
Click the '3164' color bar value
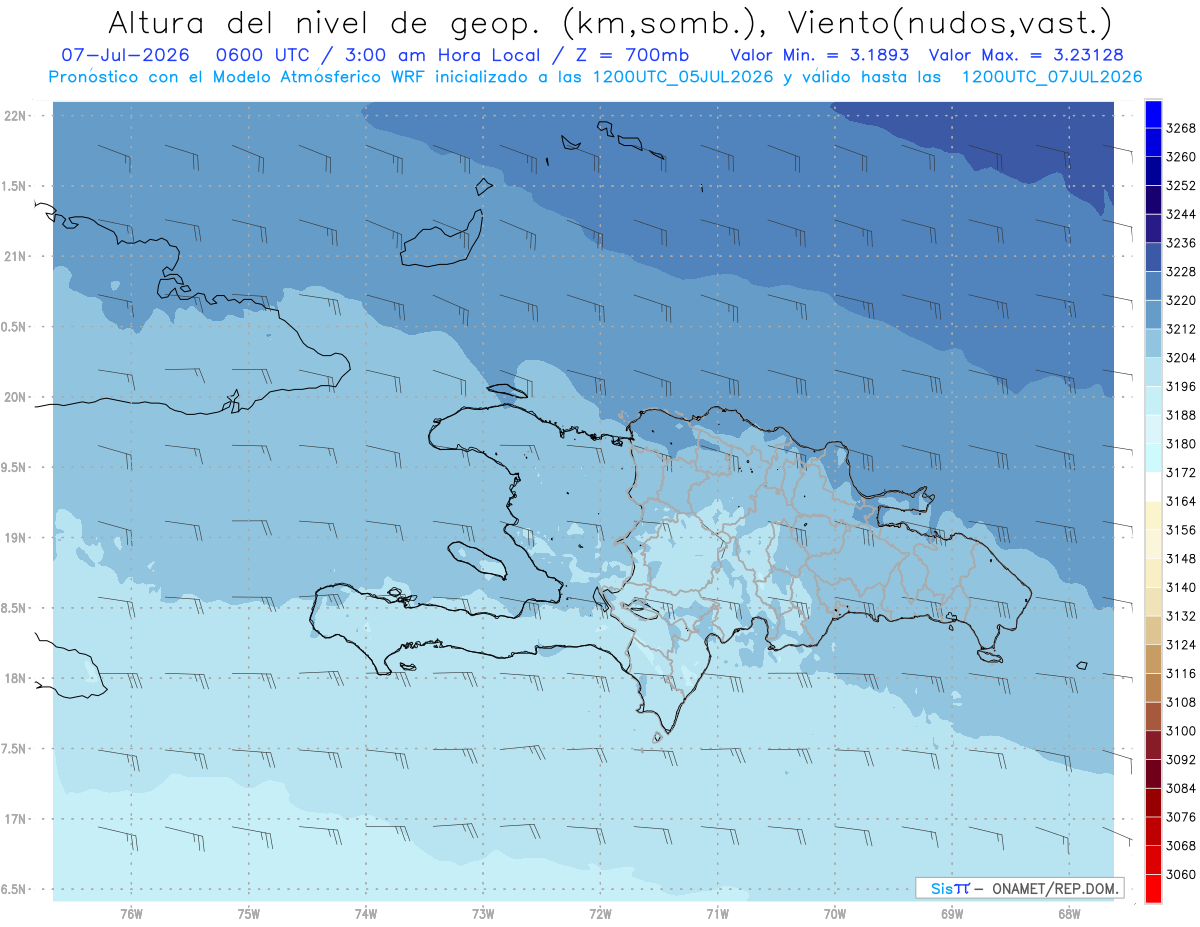click(1181, 501)
